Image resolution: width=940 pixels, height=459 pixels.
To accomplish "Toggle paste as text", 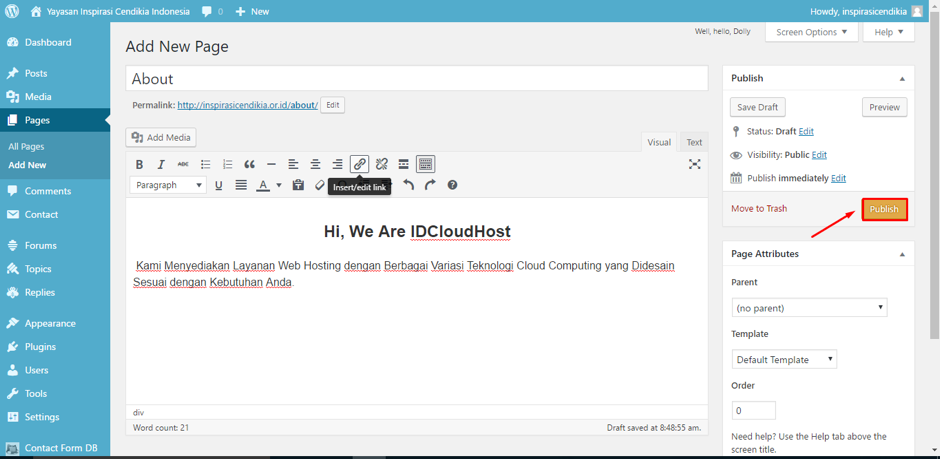I will coord(298,185).
